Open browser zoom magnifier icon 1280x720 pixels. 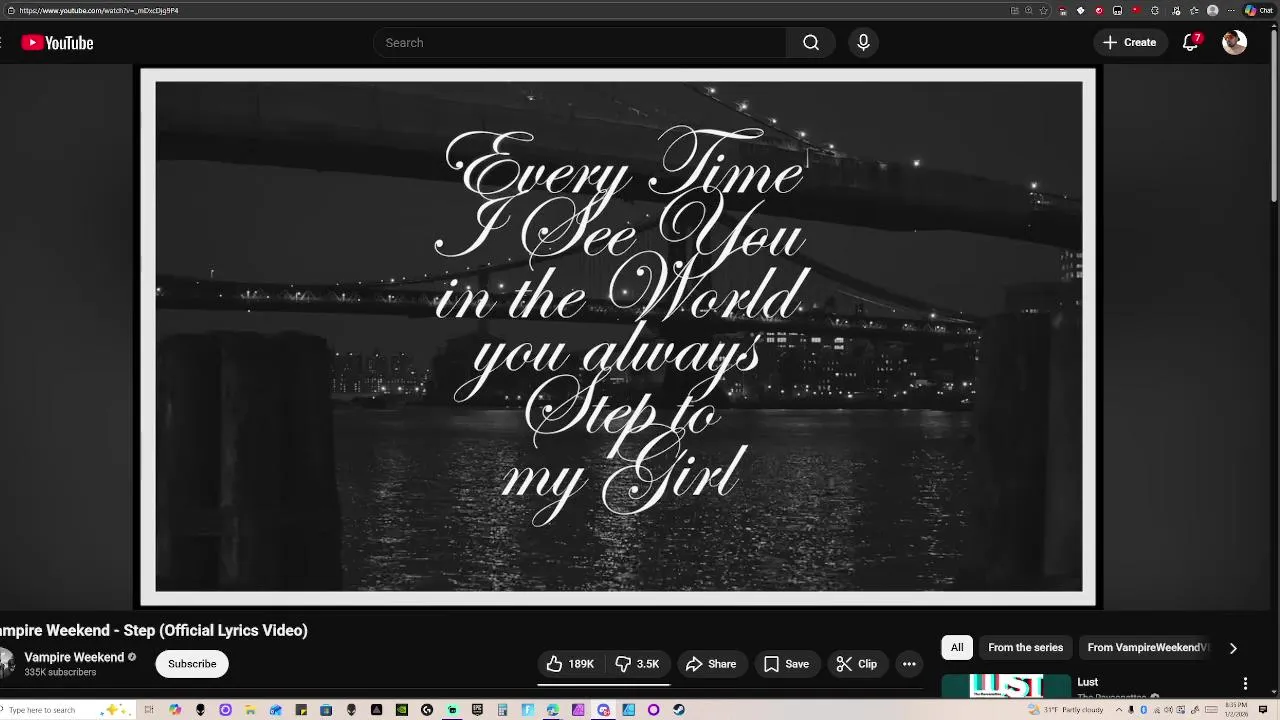[1028, 10]
